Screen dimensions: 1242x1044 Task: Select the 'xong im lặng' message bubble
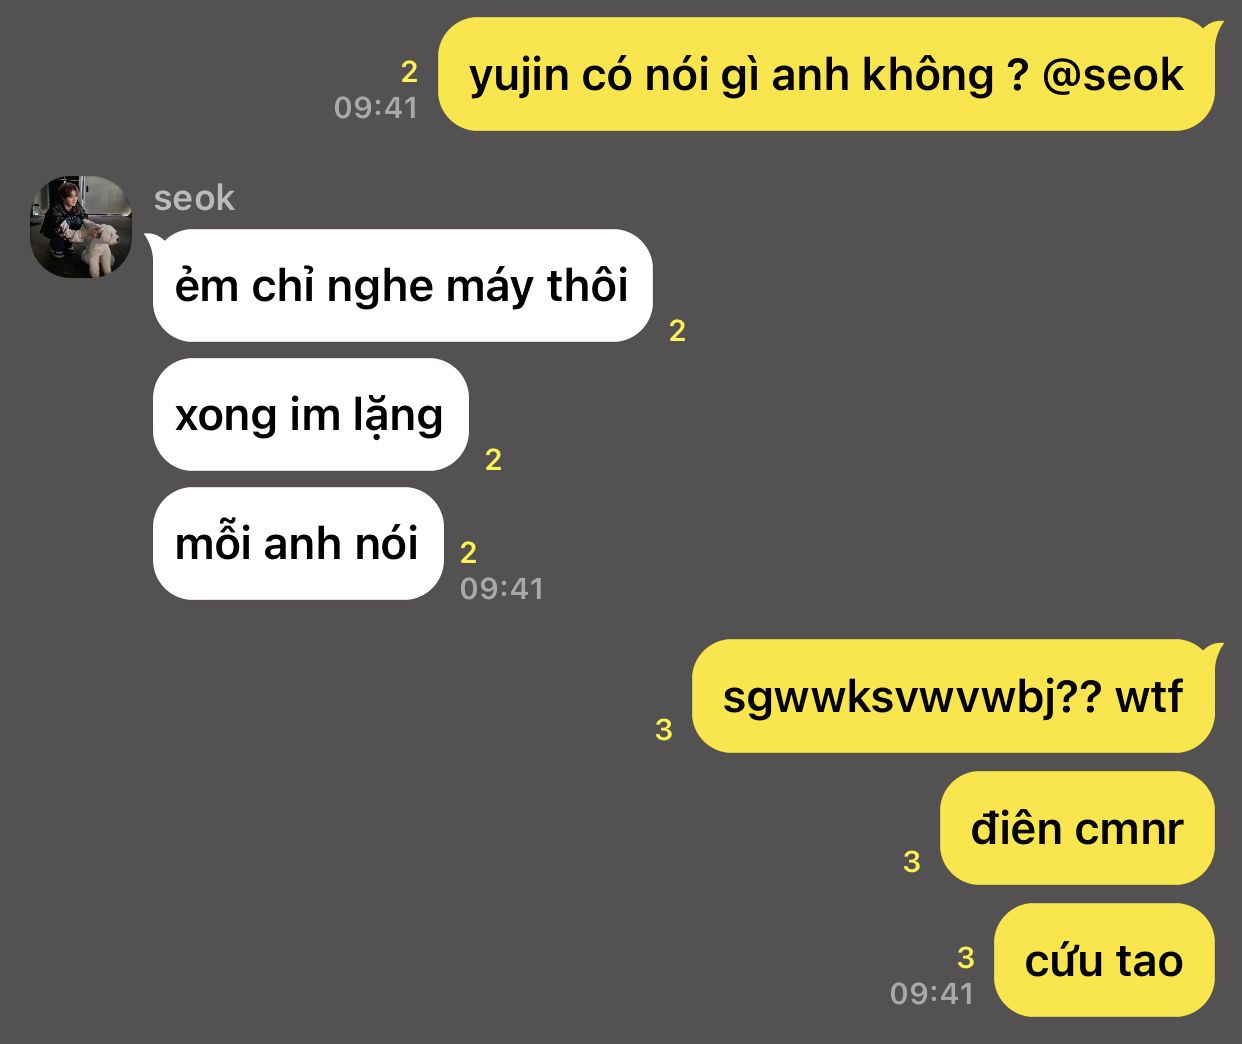coord(310,415)
